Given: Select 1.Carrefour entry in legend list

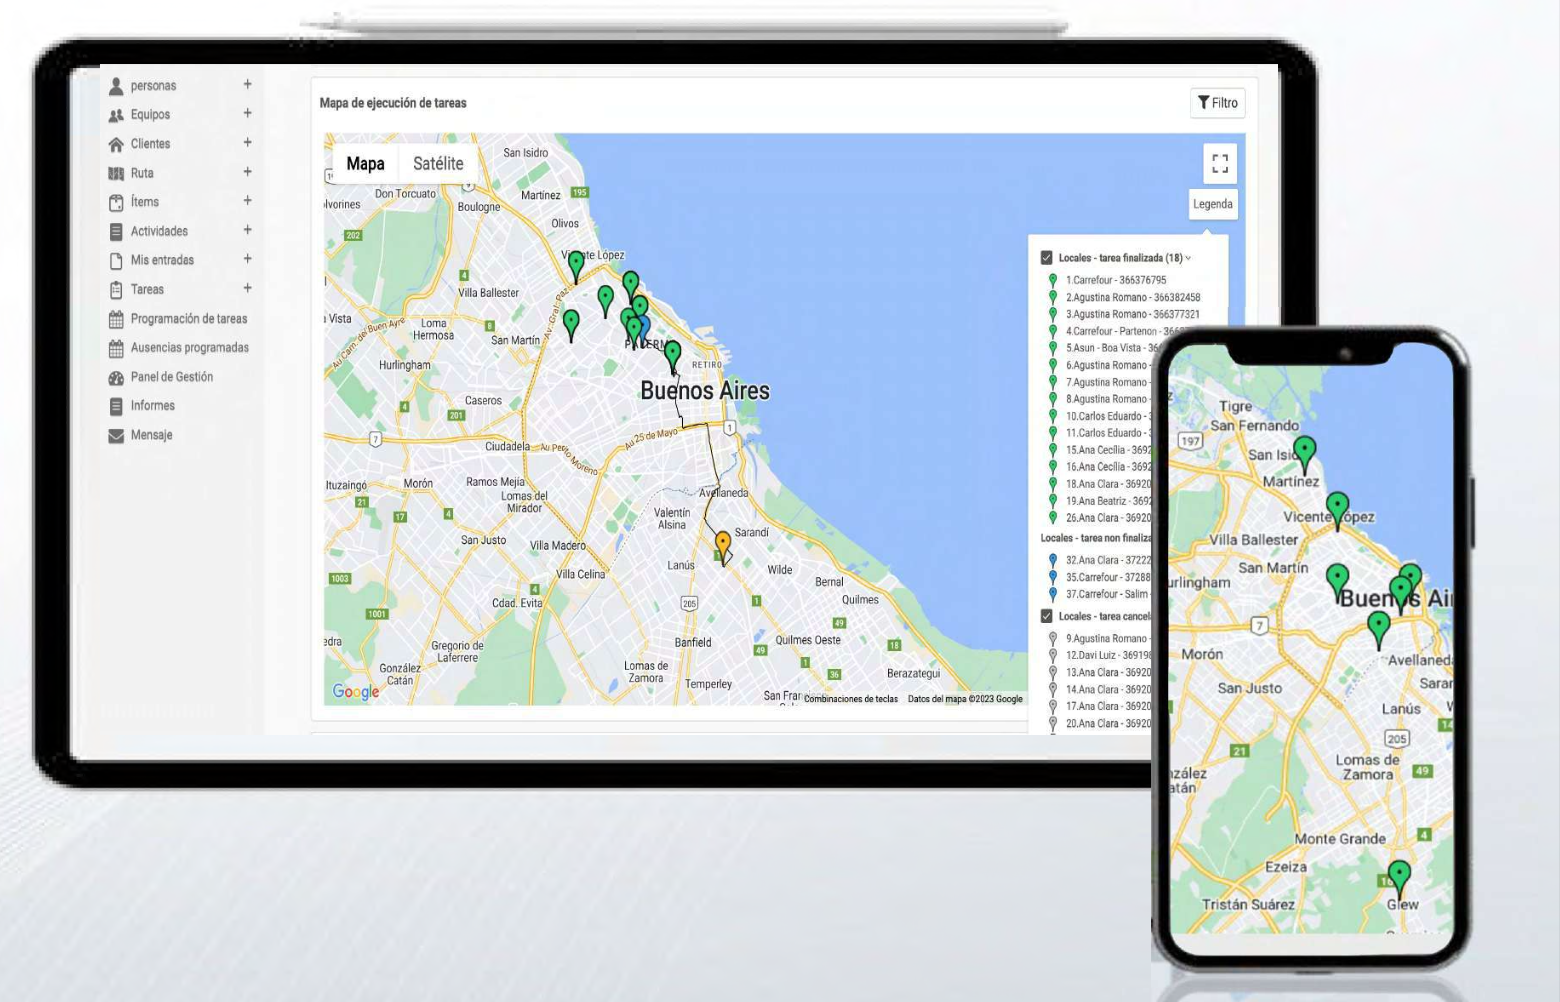Looking at the screenshot, I should pyautogui.click(x=1115, y=281).
